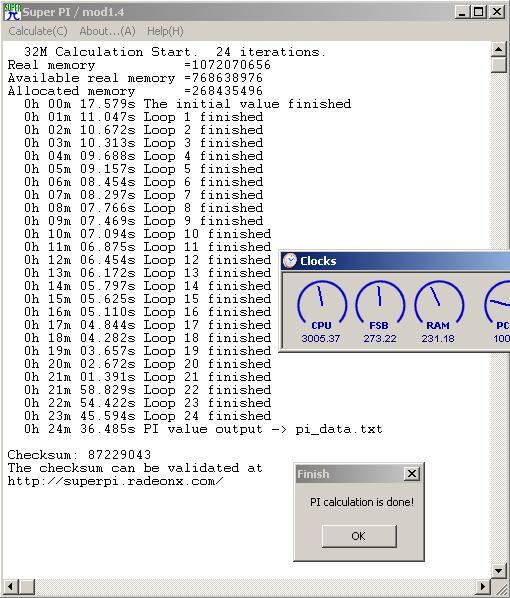Click the horizontal scrollbar thumb
The height and width of the screenshot is (598, 510).
(x=27, y=586)
